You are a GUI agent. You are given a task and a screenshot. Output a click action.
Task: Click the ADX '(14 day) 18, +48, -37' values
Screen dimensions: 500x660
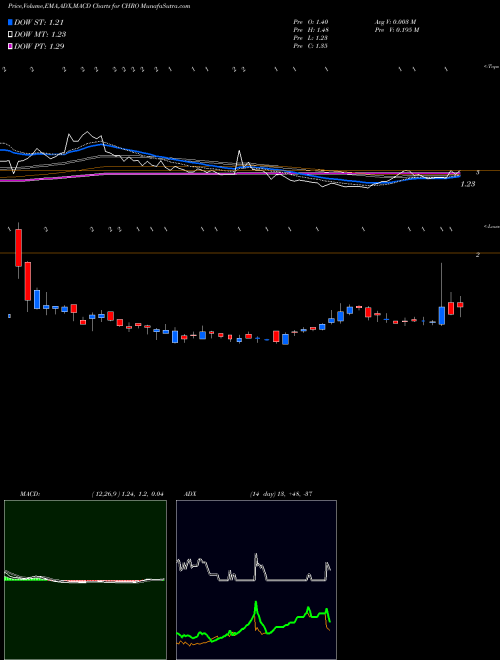tap(280, 494)
